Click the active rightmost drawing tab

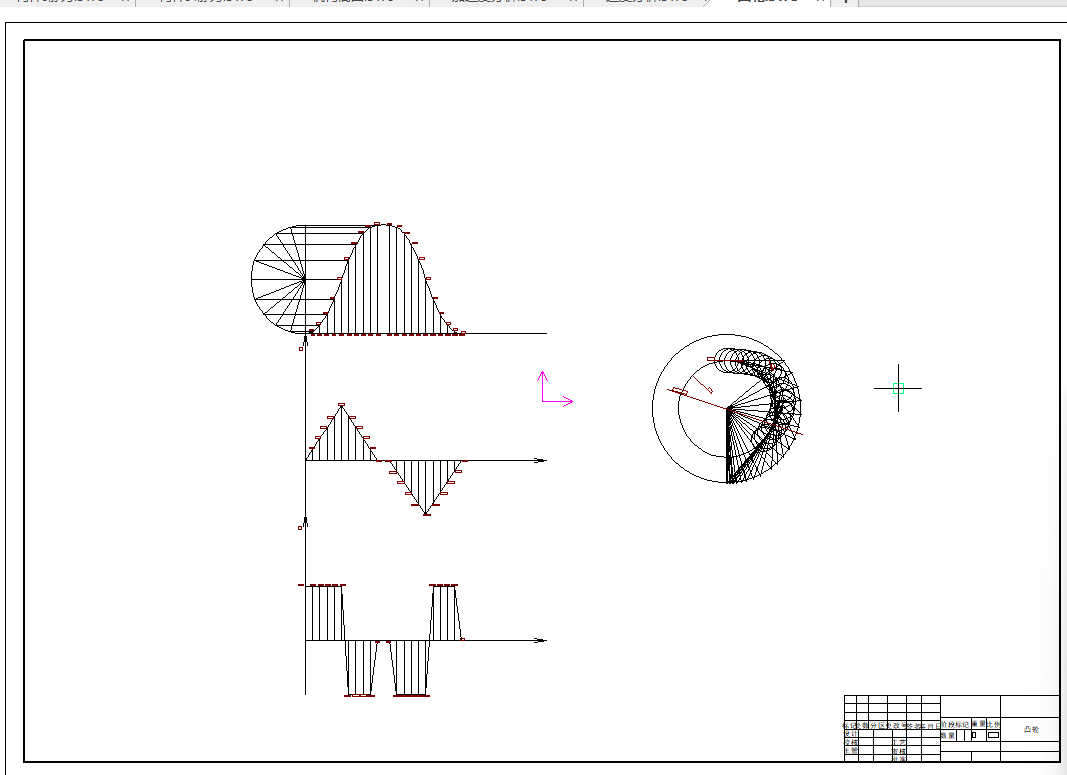click(x=766, y=2)
